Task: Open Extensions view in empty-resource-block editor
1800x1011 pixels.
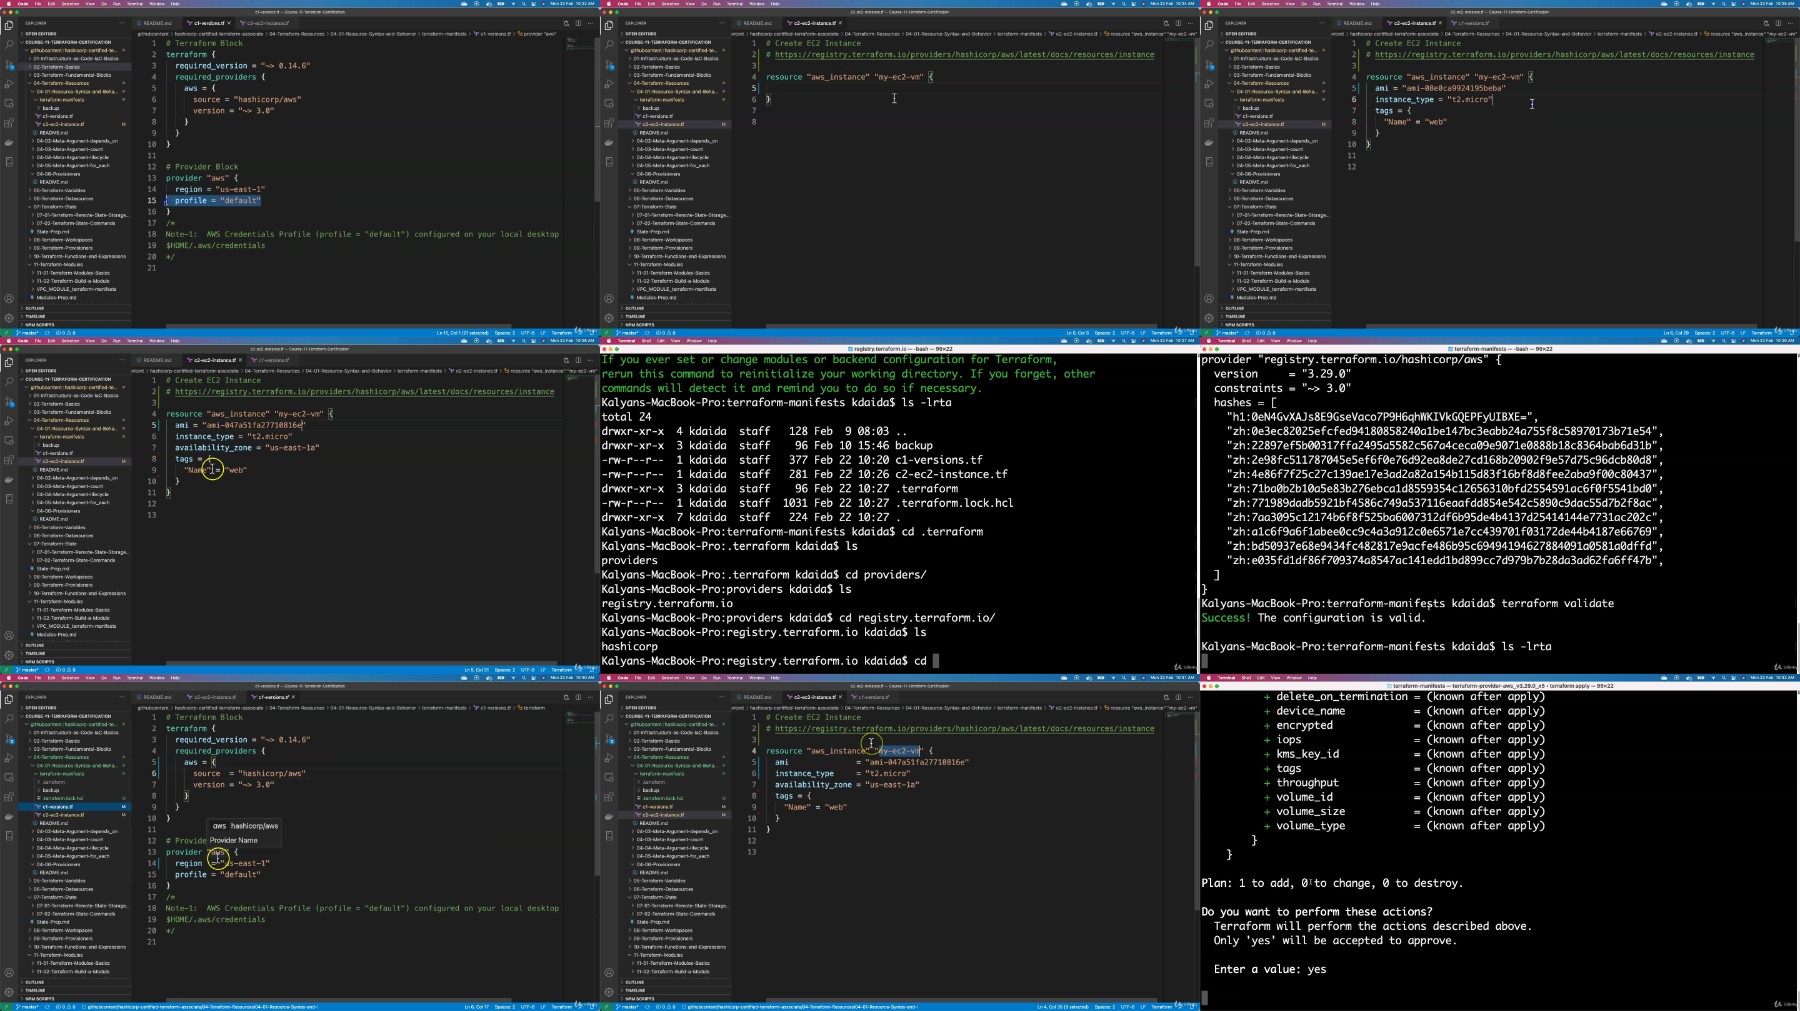Action: (x=609, y=123)
